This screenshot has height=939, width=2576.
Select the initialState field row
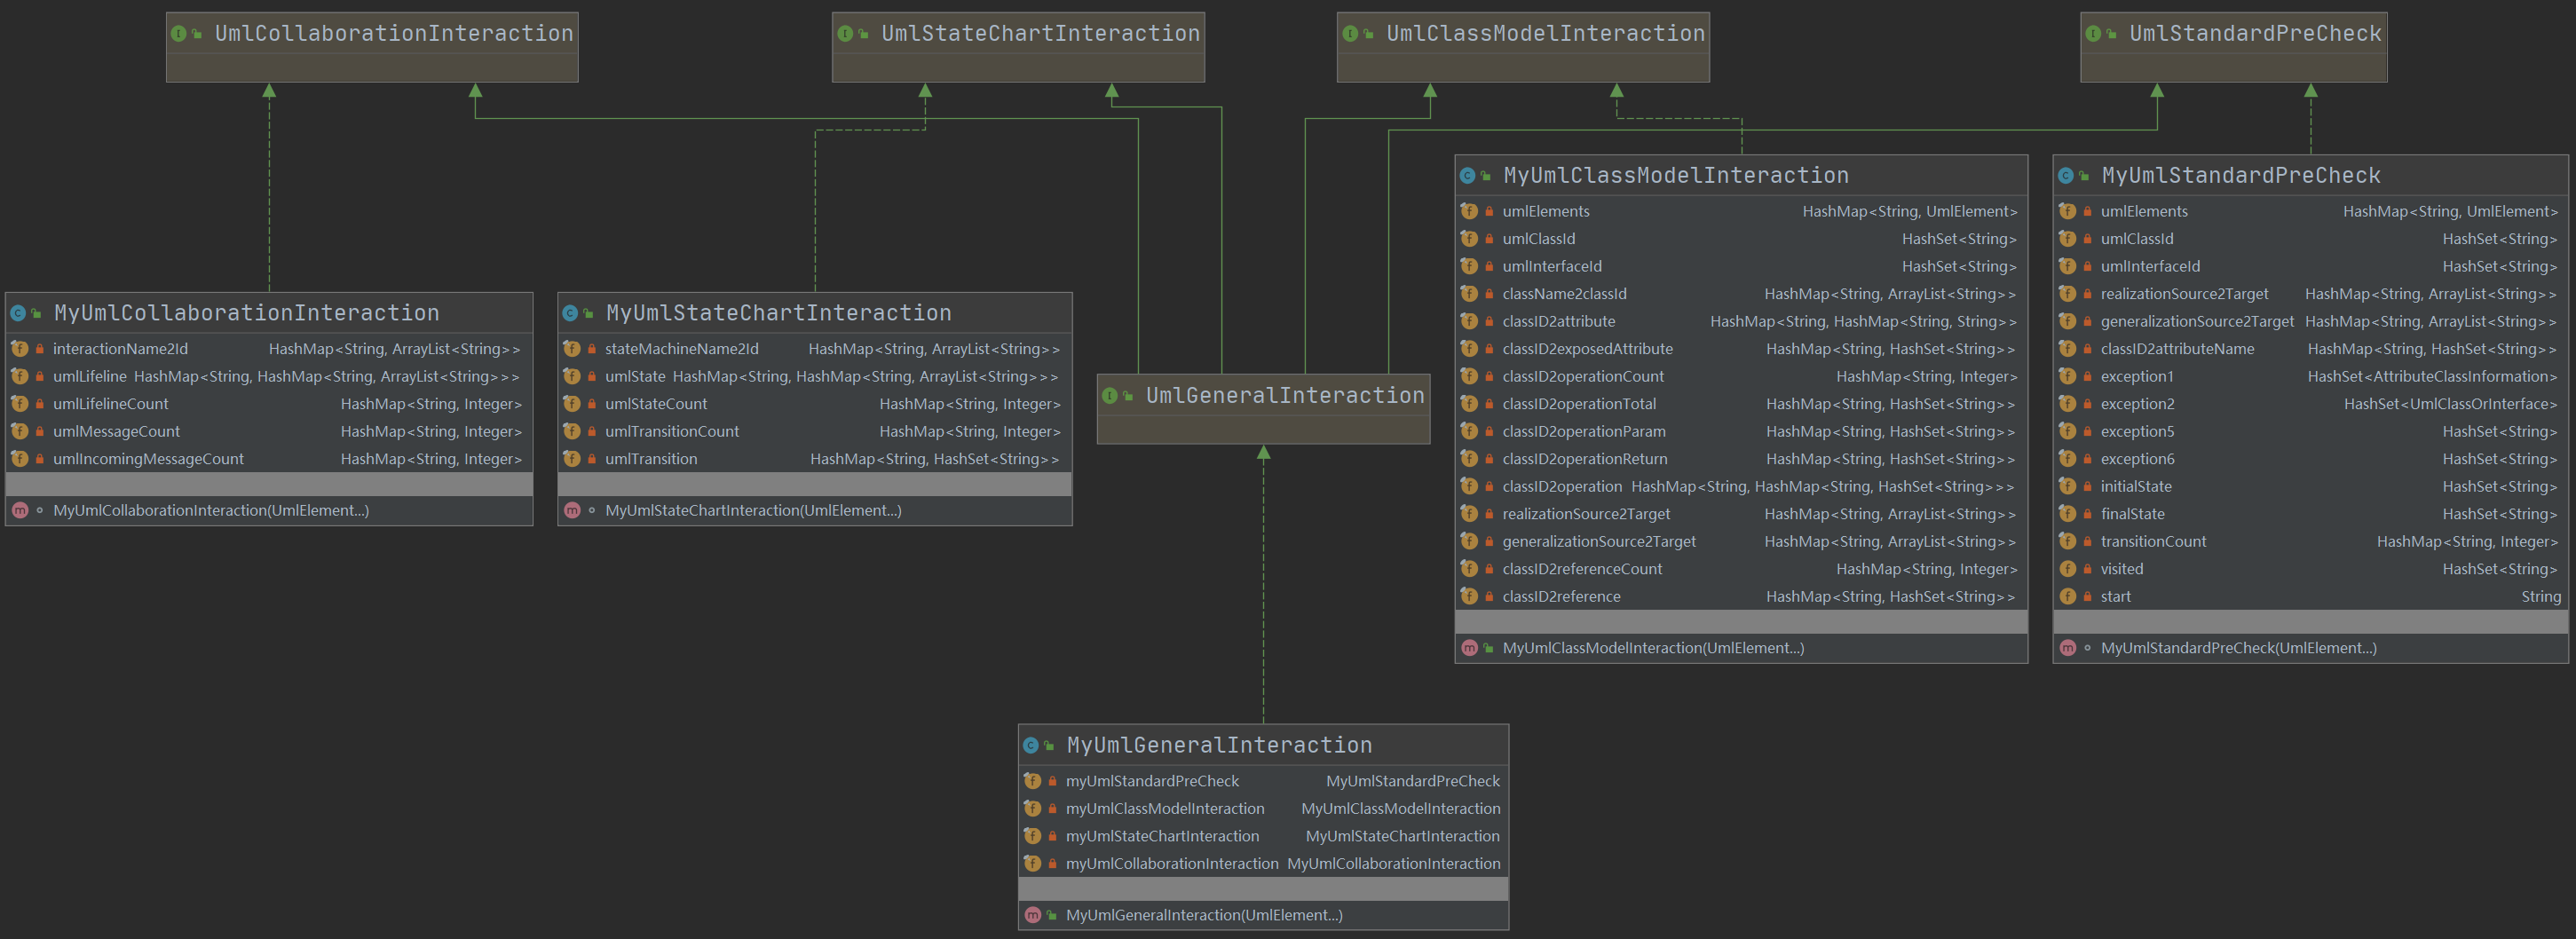pyautogui.click(x=2310, y=487)
